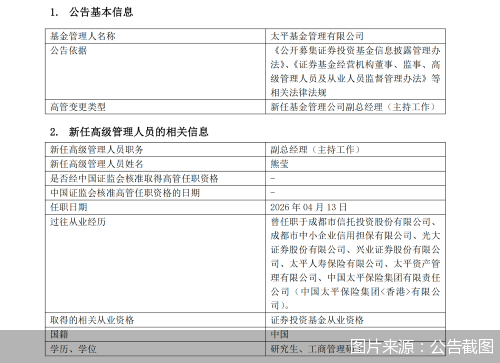The image size is (500, 363).
Task: Click the value 证券投资基金从业资格
Action: (317, 320)
